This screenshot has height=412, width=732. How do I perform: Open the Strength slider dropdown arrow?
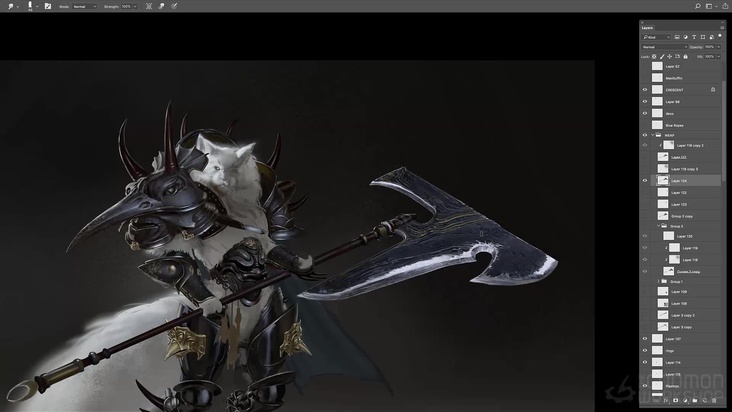[x=135, y=7]
